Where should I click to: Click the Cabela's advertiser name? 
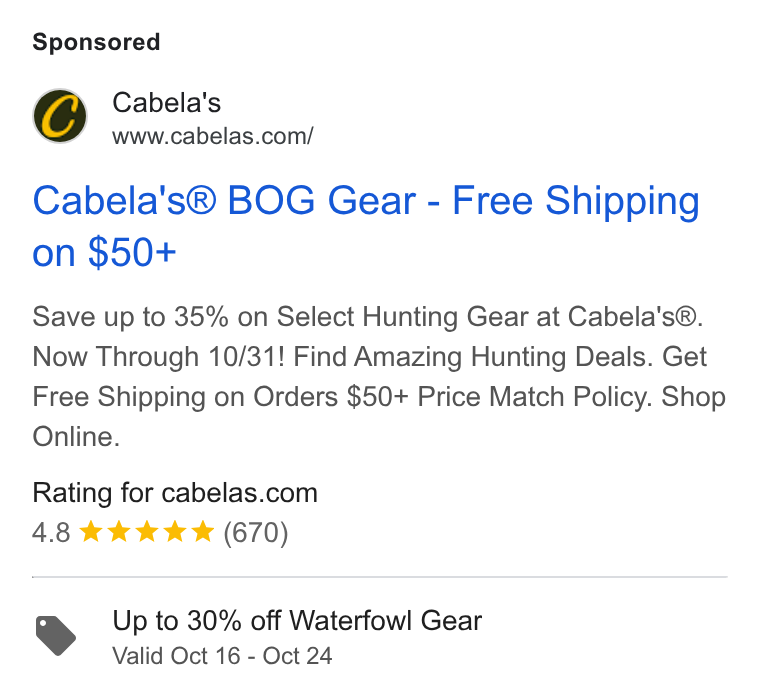[167, 103]
